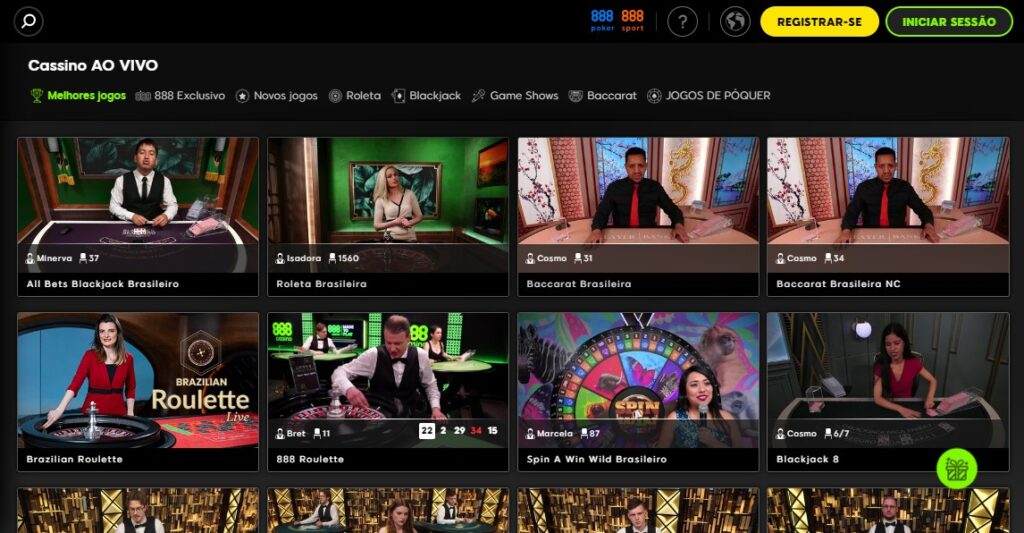Open the Game Shows category tab

515,96
